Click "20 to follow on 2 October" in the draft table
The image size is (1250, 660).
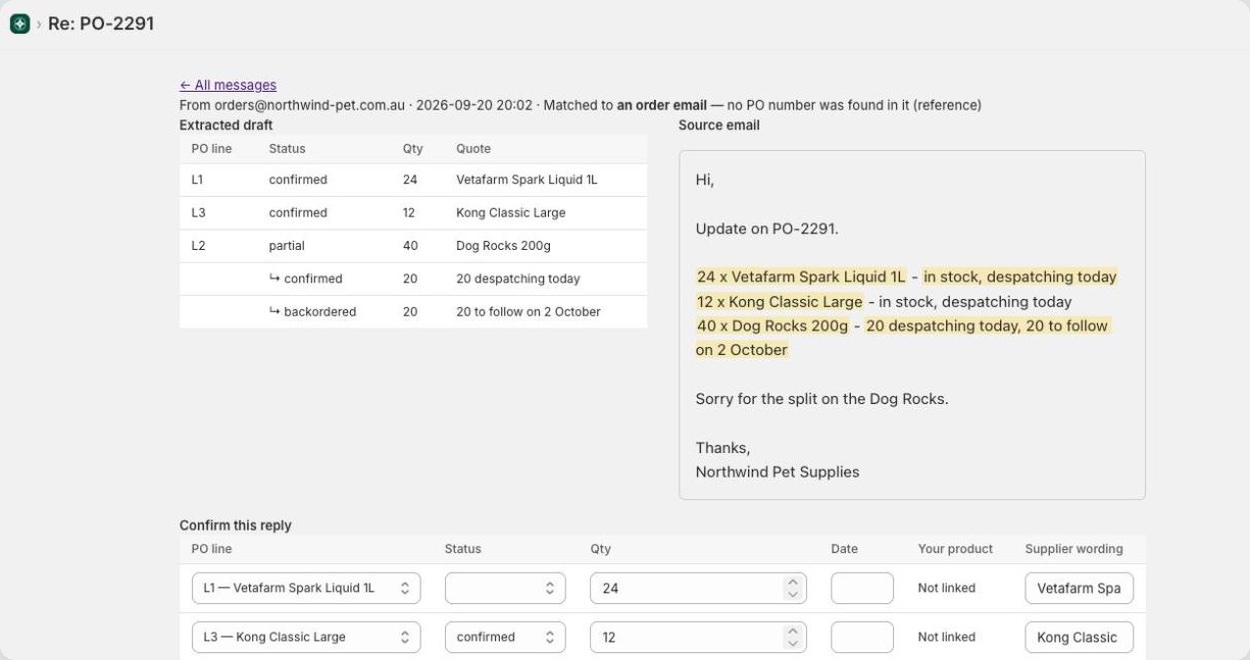click(x=528, y=312)
